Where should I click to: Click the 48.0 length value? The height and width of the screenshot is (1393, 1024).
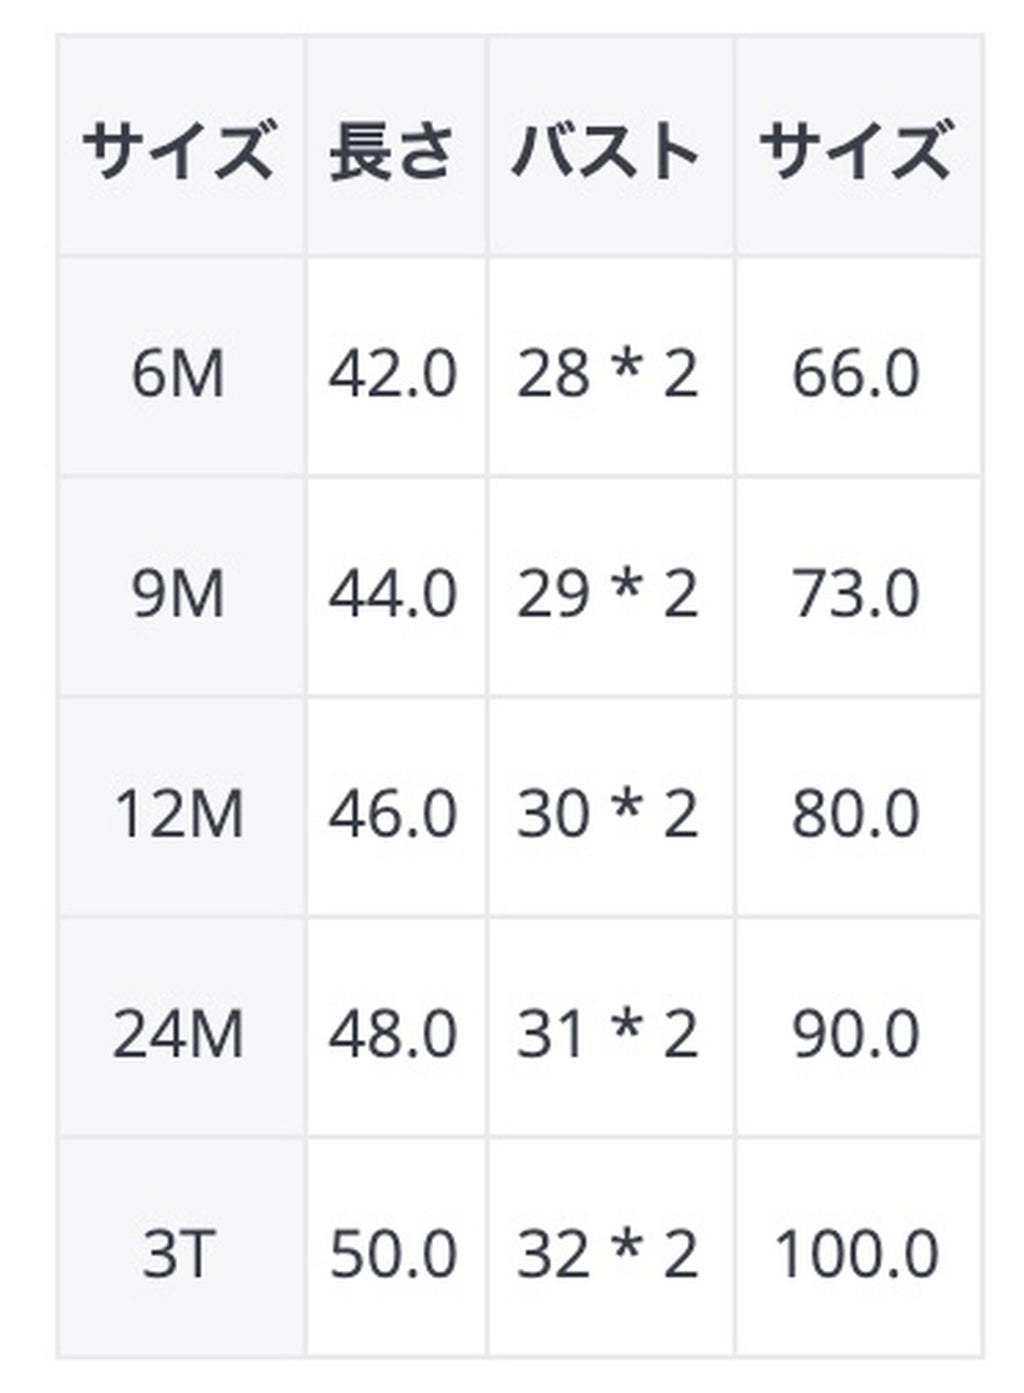pos(394,1033)
